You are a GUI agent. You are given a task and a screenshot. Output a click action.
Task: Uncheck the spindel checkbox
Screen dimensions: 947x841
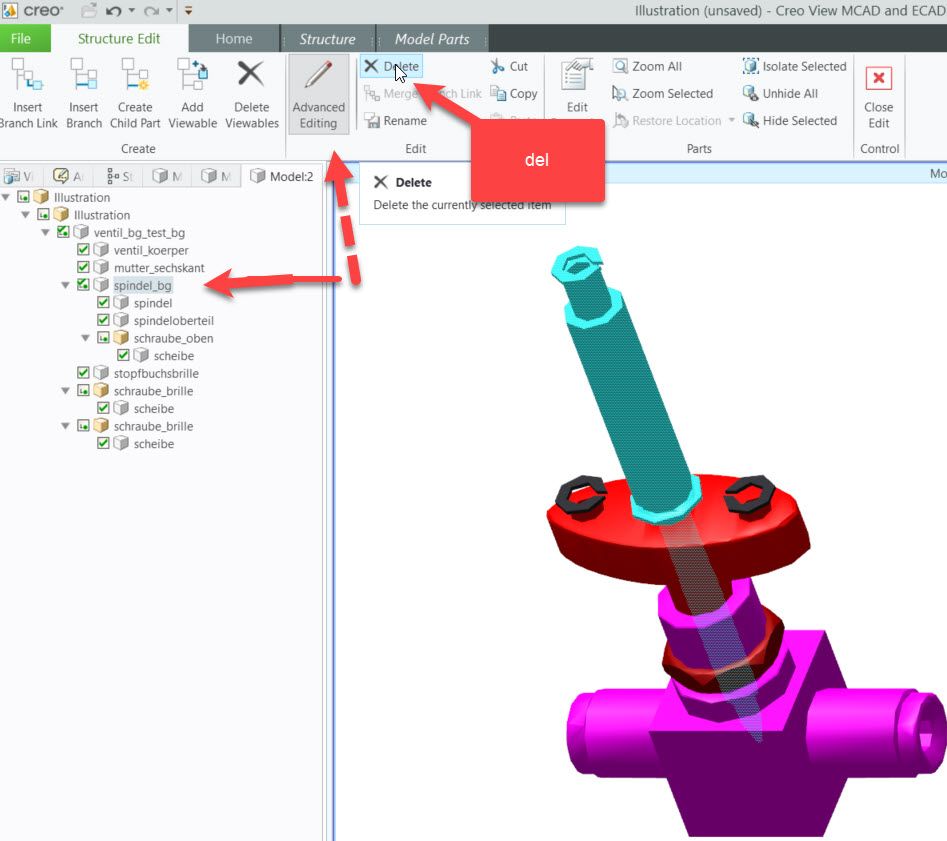pyautogui.click(x=103, y=302)
